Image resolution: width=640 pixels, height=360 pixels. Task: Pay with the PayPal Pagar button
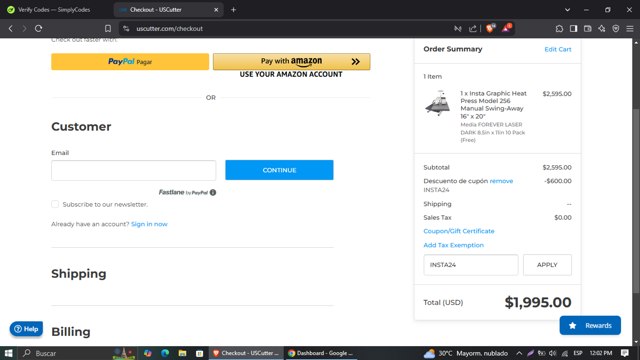pos(130,62)
